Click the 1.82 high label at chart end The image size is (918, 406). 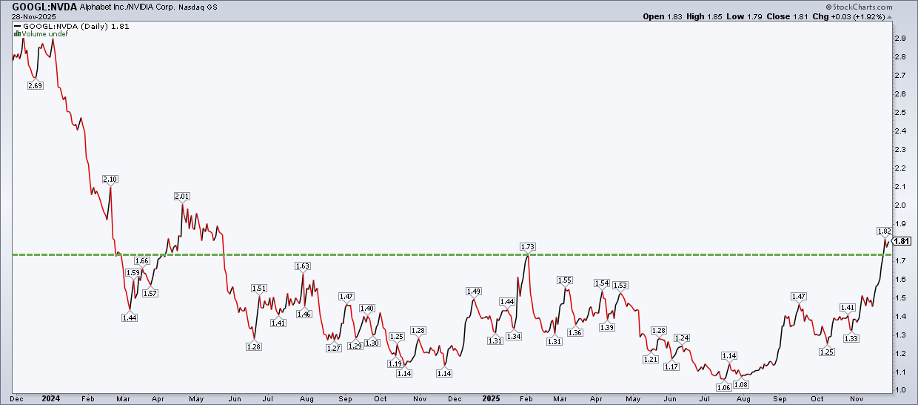(884, 231)
